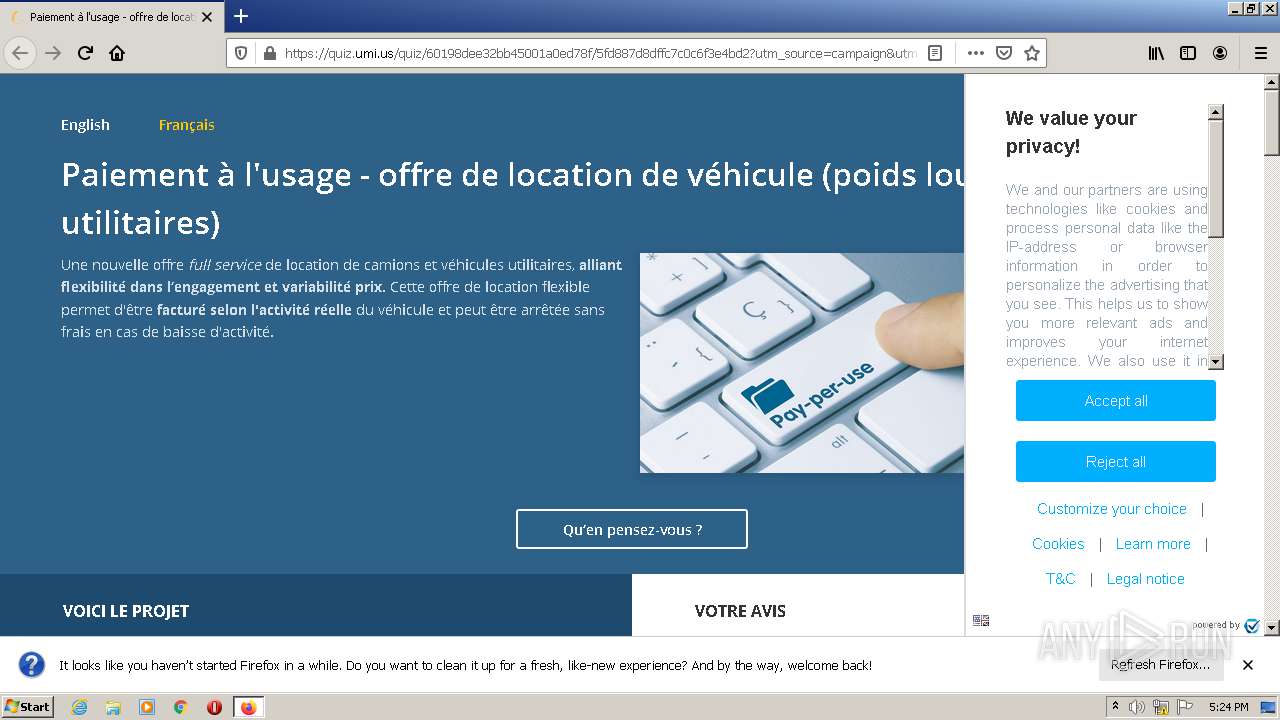Open a new browser tab
Screen dimensions: 1280x720
tap(240, 16)
